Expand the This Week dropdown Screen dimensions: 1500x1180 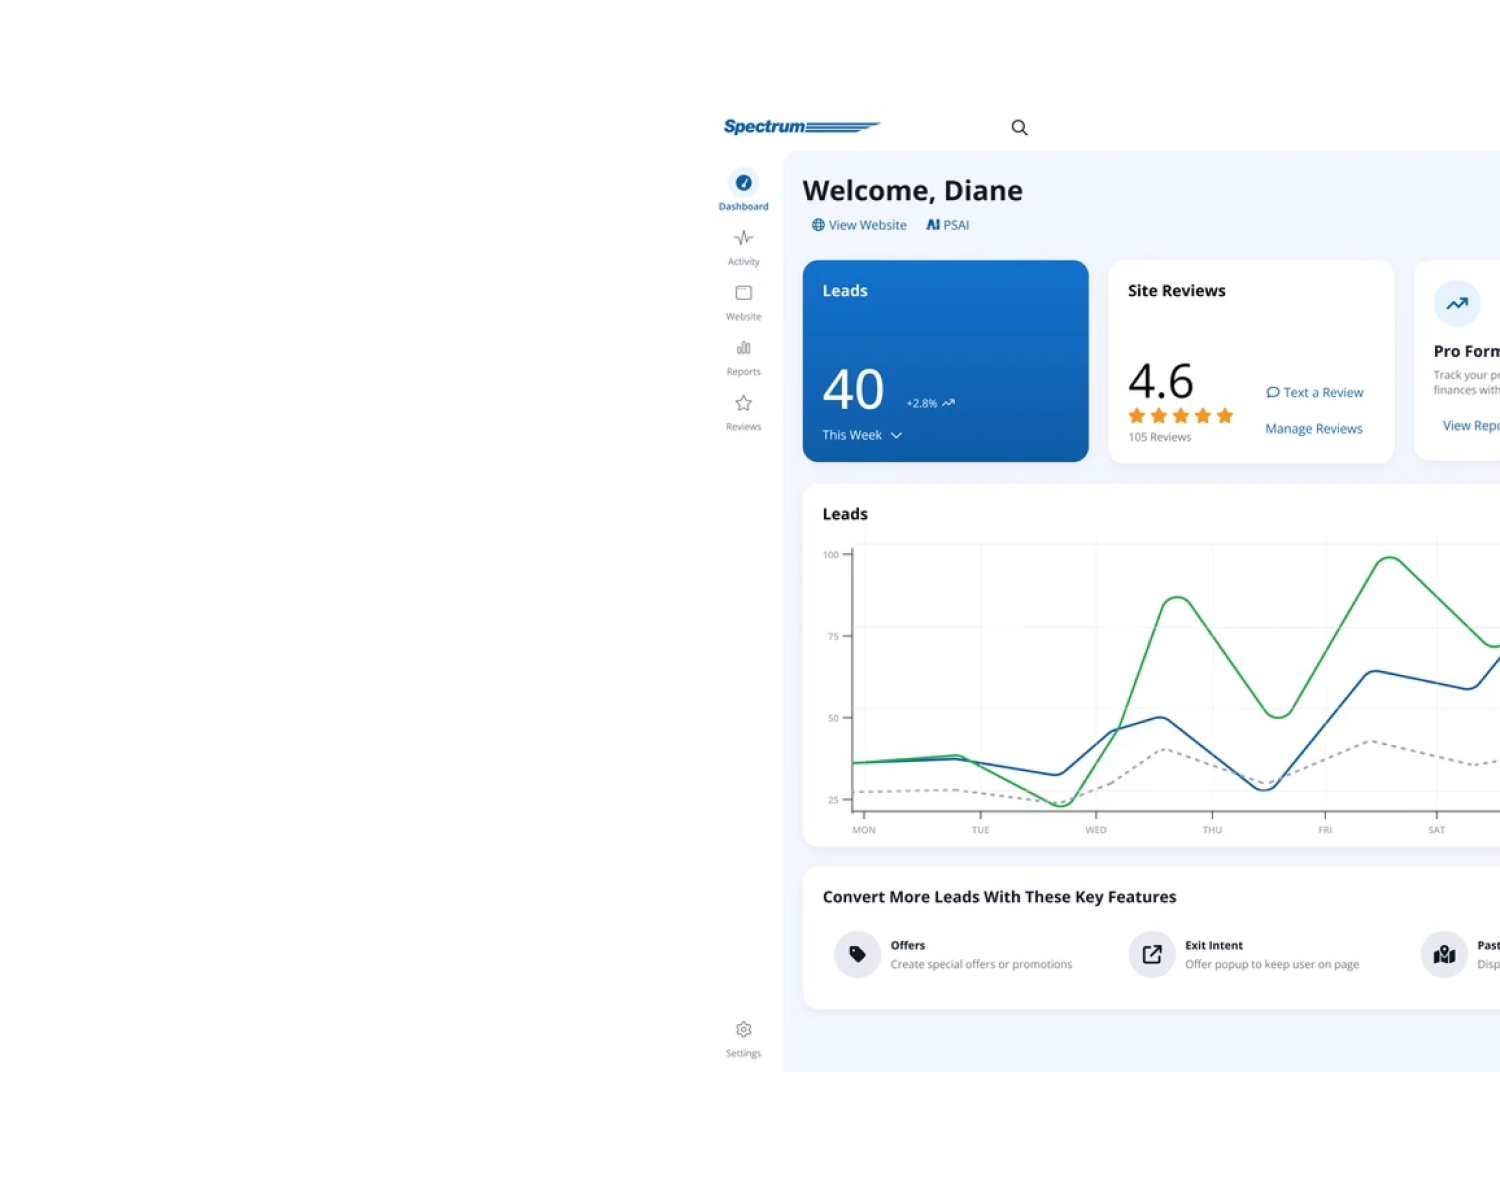coord(862,435)
